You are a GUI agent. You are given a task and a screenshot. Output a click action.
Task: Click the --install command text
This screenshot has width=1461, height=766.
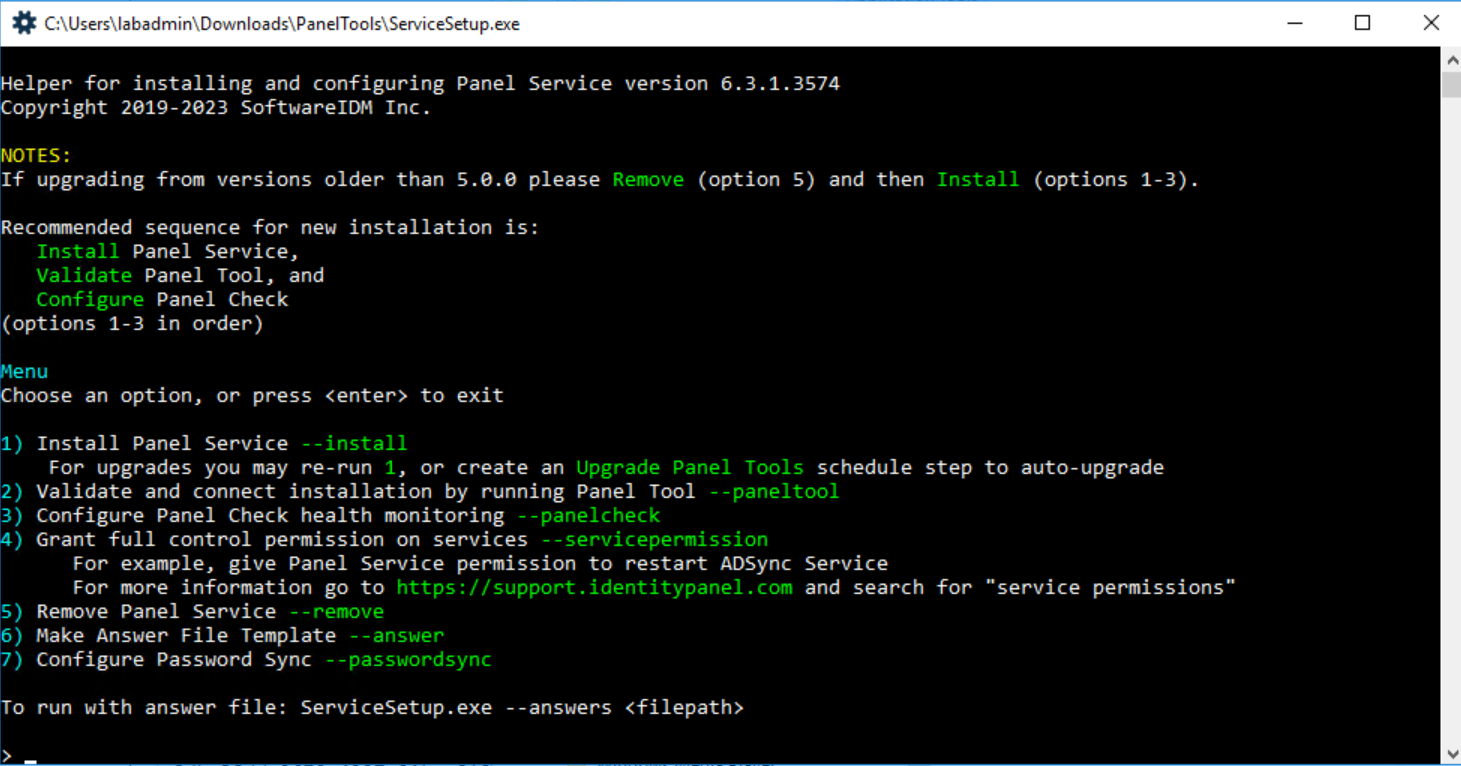355,443
